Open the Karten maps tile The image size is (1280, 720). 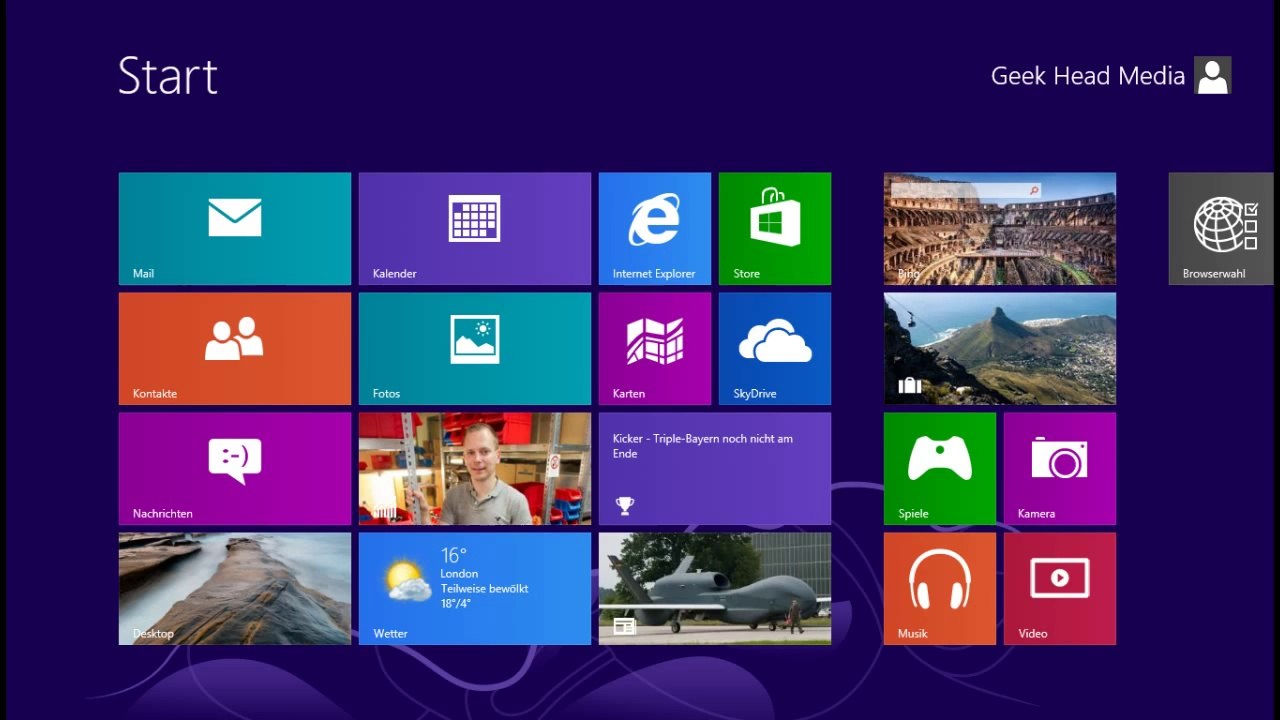(655, 349)
